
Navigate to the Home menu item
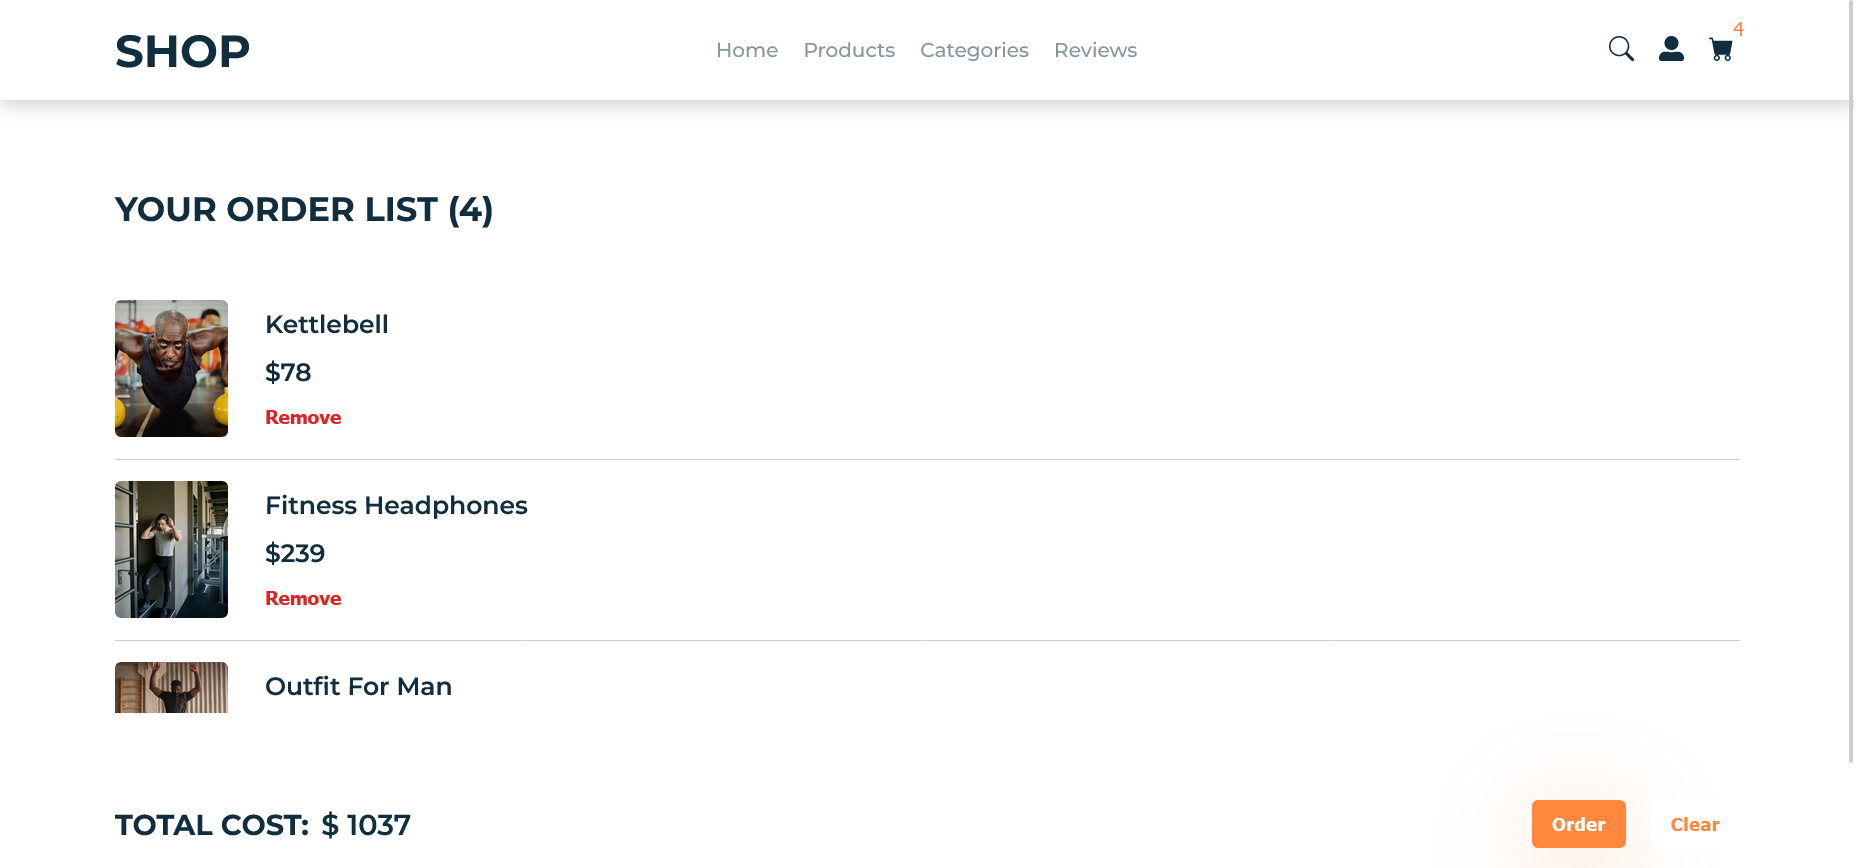pyautogui.click(x=746, y=50)
